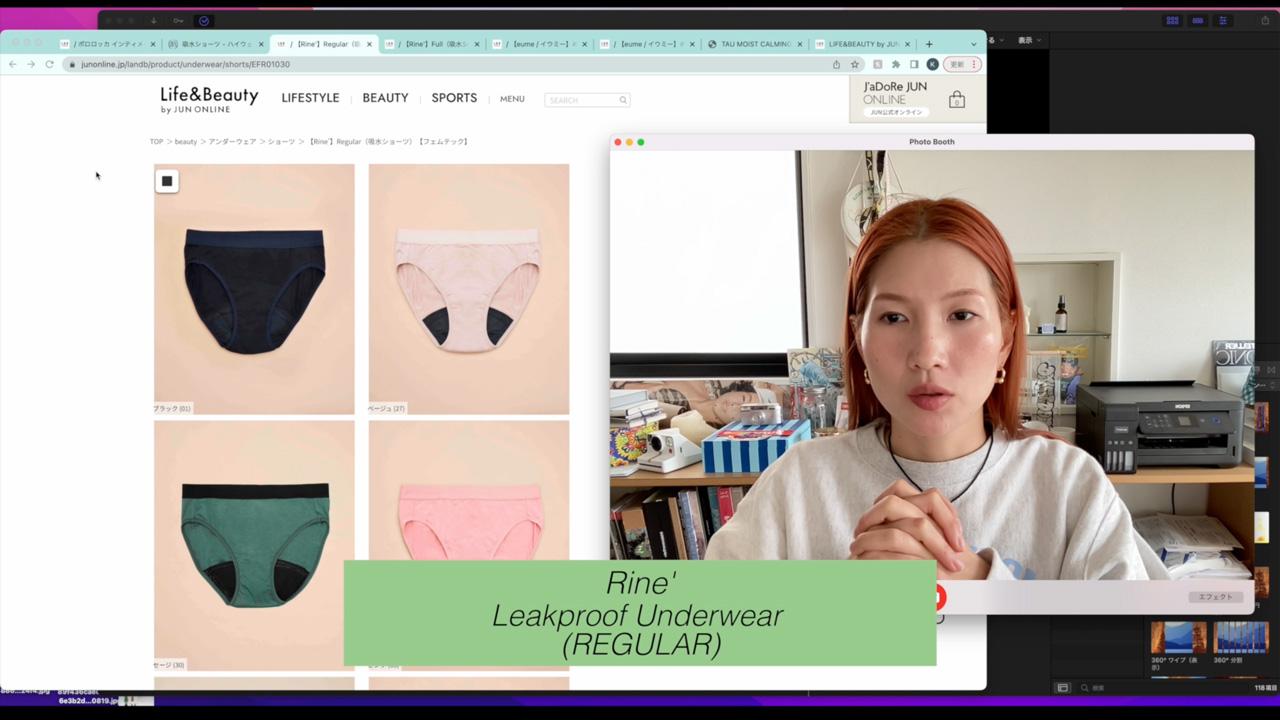1280x720 pixels.
Task: Click the search magnifier on Life&Beauty site
Action: 622,100
